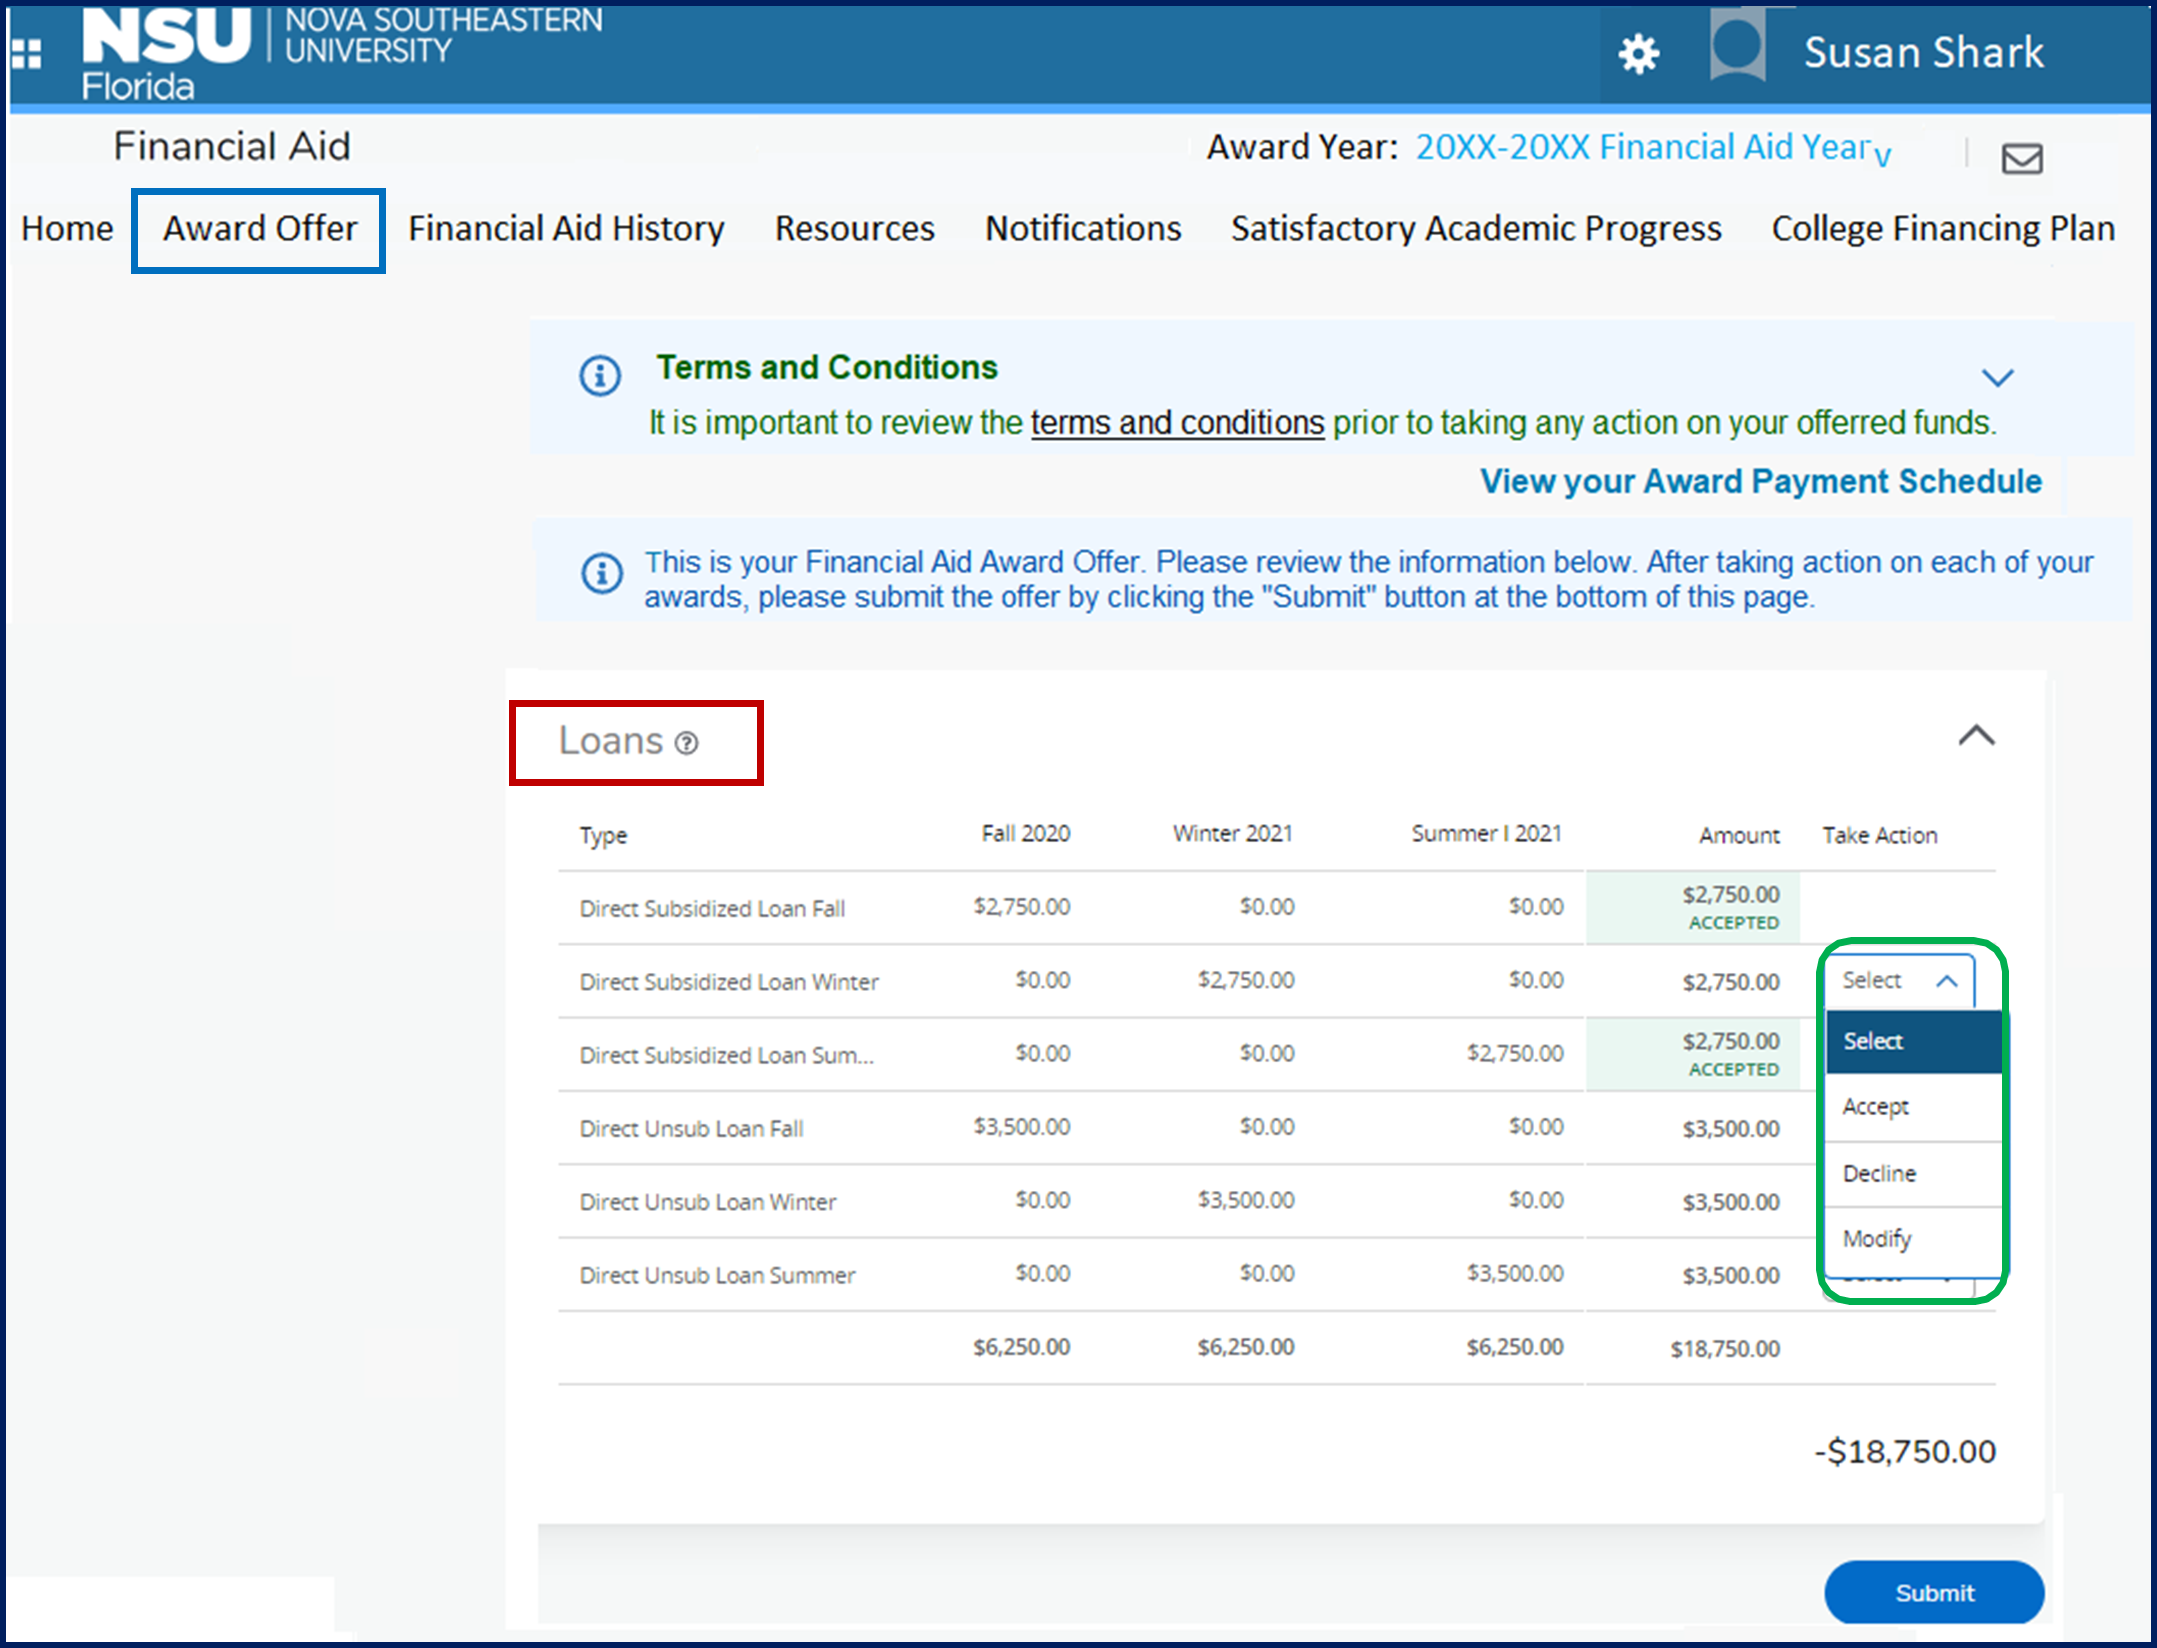The height and width of the screenshot is (1648, 2157).
Task: Click the Loans help question mark icon
Action: tap(686, 743)
